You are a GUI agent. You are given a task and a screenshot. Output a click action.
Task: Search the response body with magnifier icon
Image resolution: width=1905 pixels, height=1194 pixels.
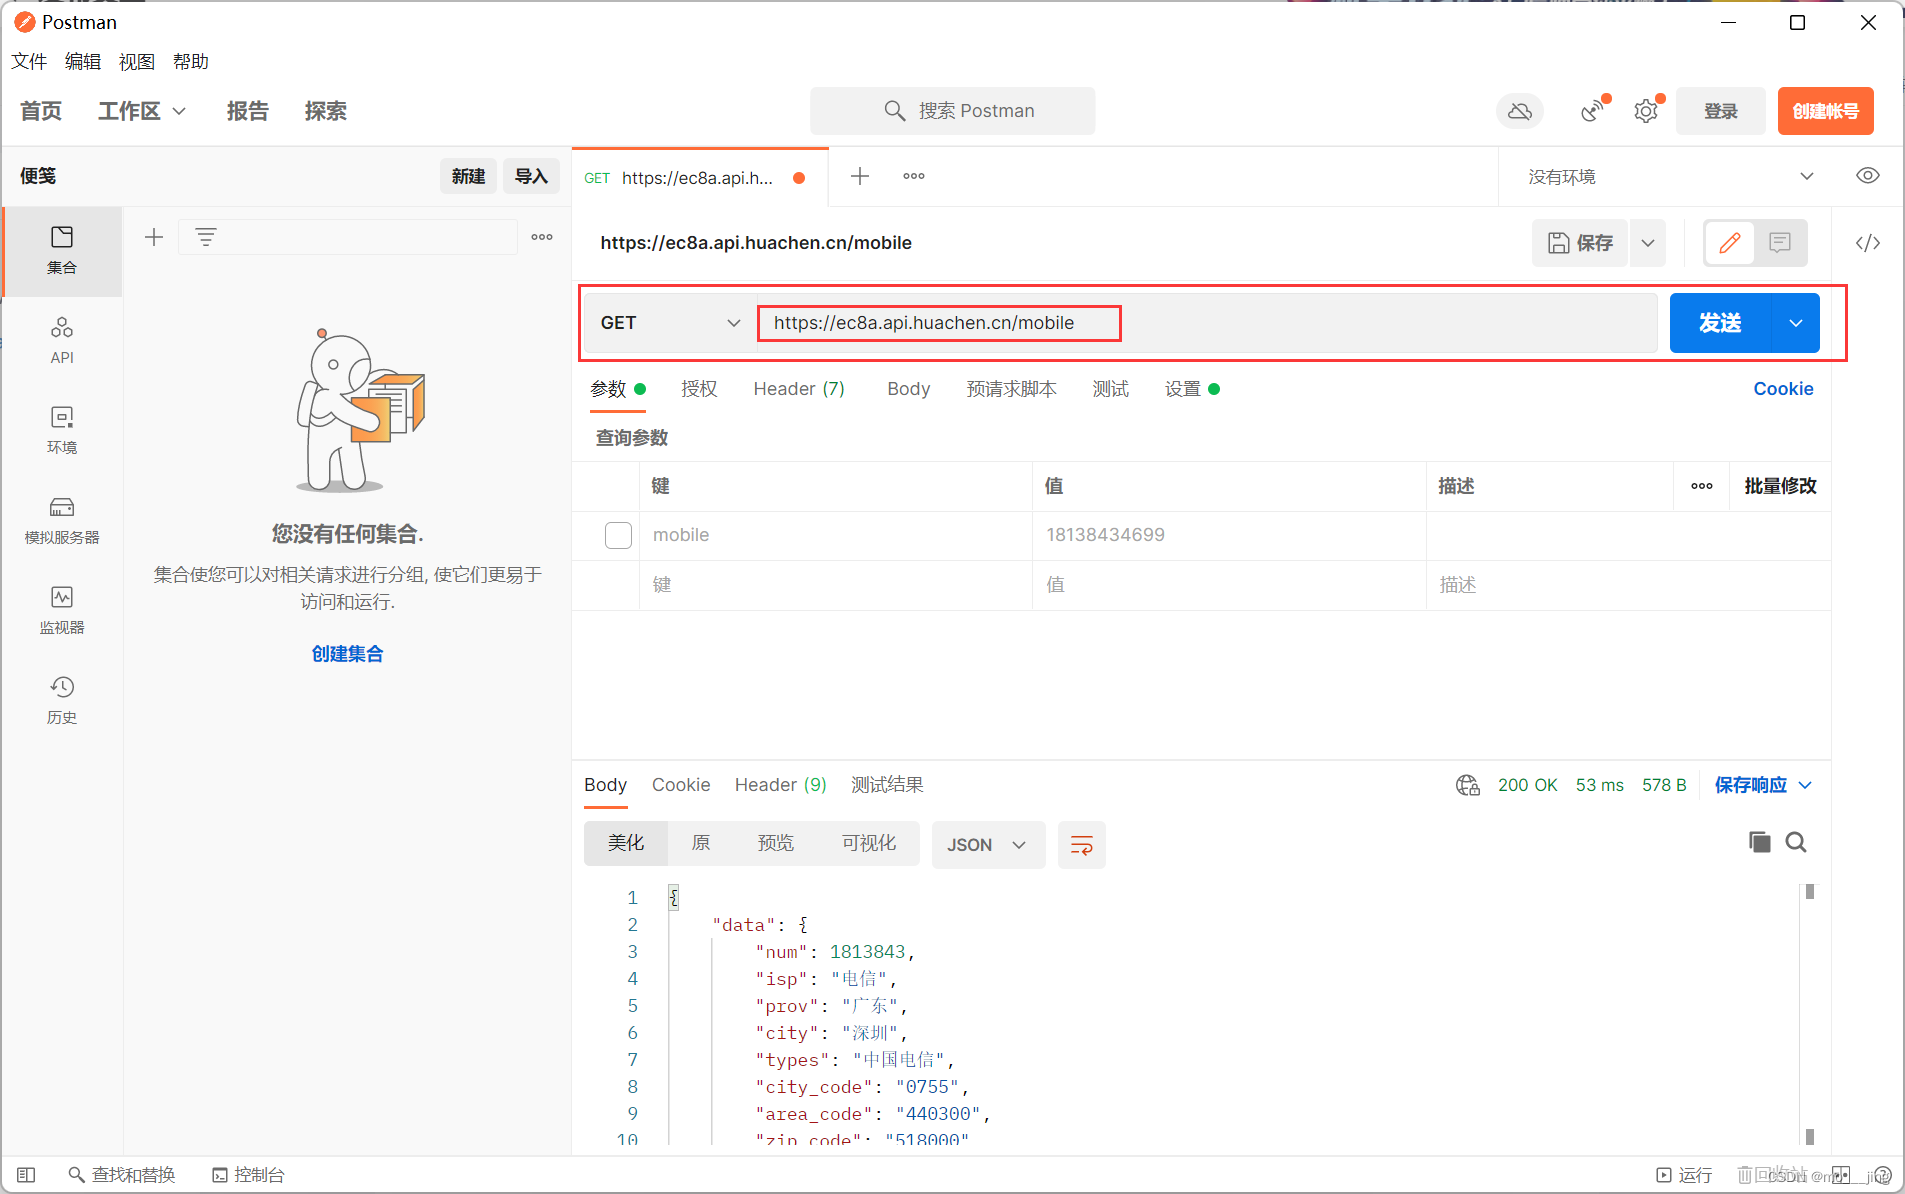1796,842
